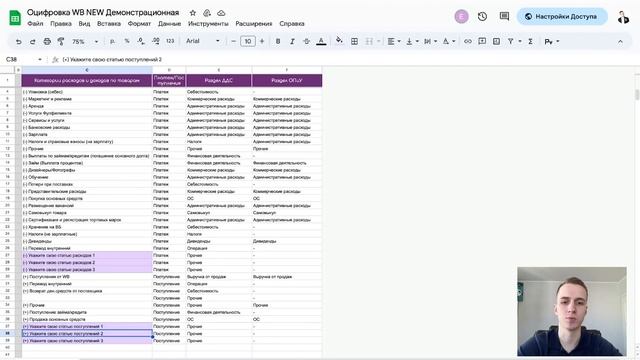Redo the last action

click(33, 41)
